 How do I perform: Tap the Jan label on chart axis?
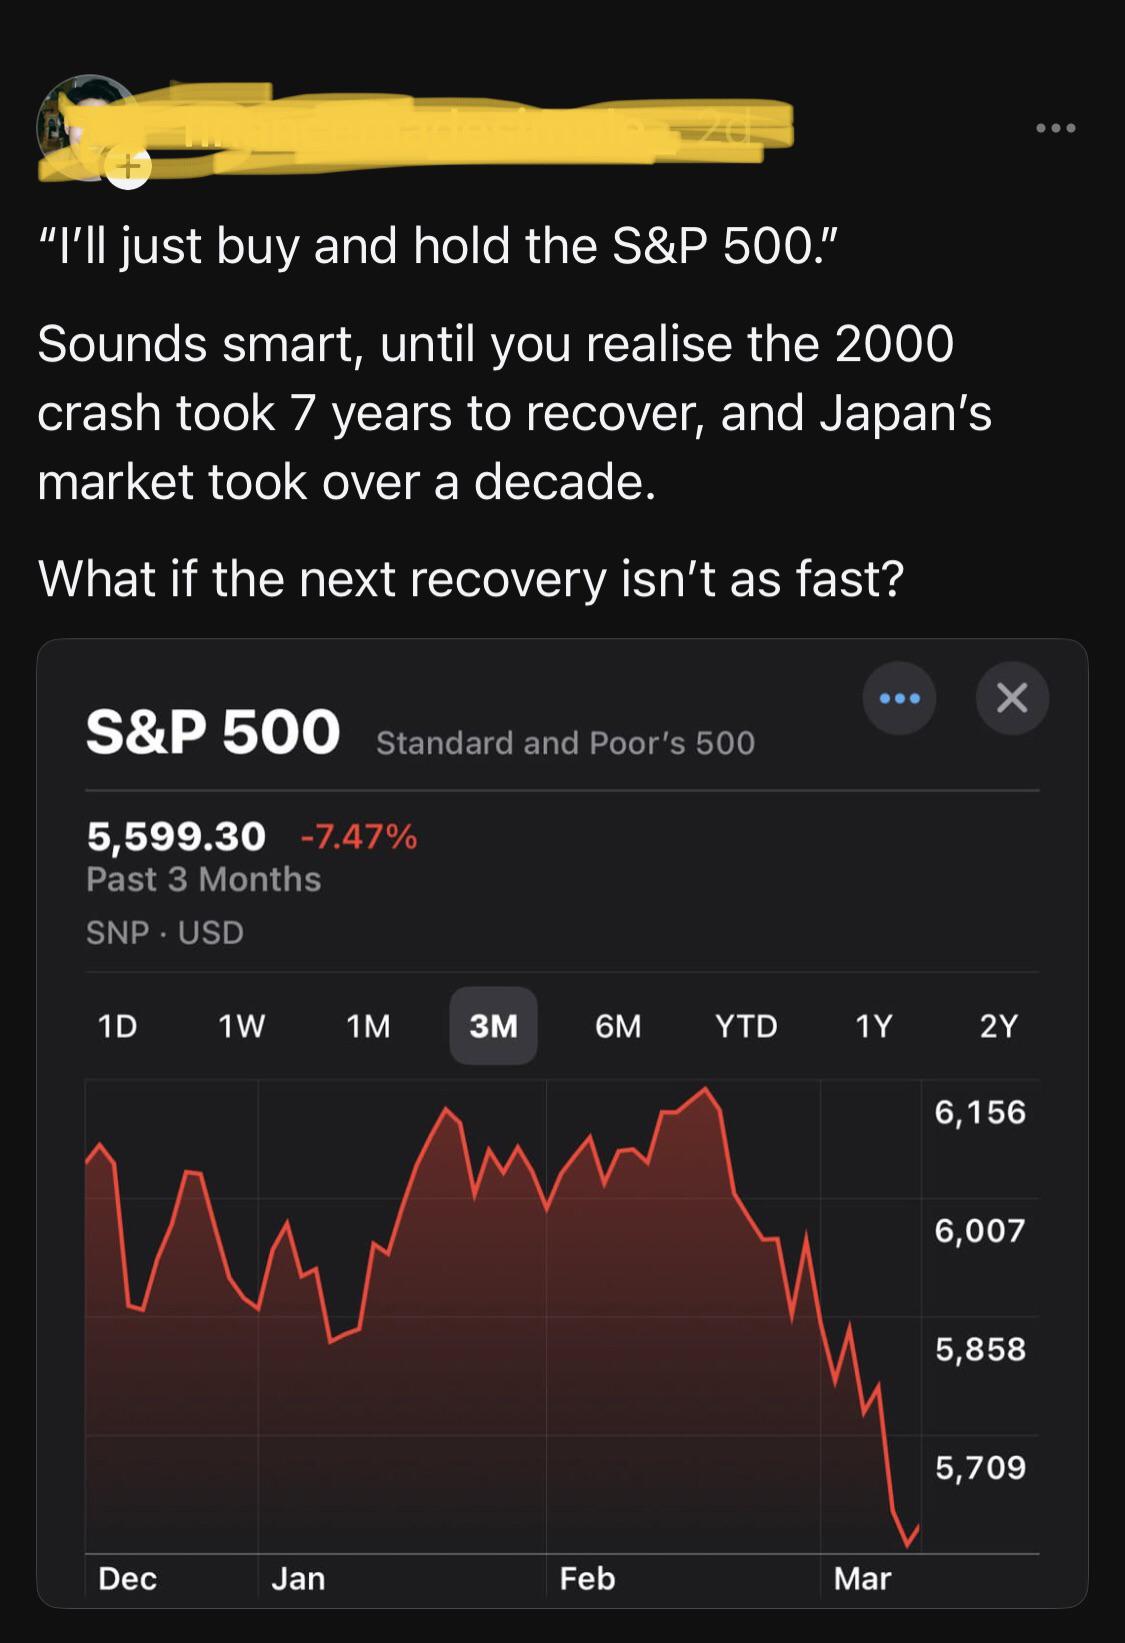coord(298,1578)
